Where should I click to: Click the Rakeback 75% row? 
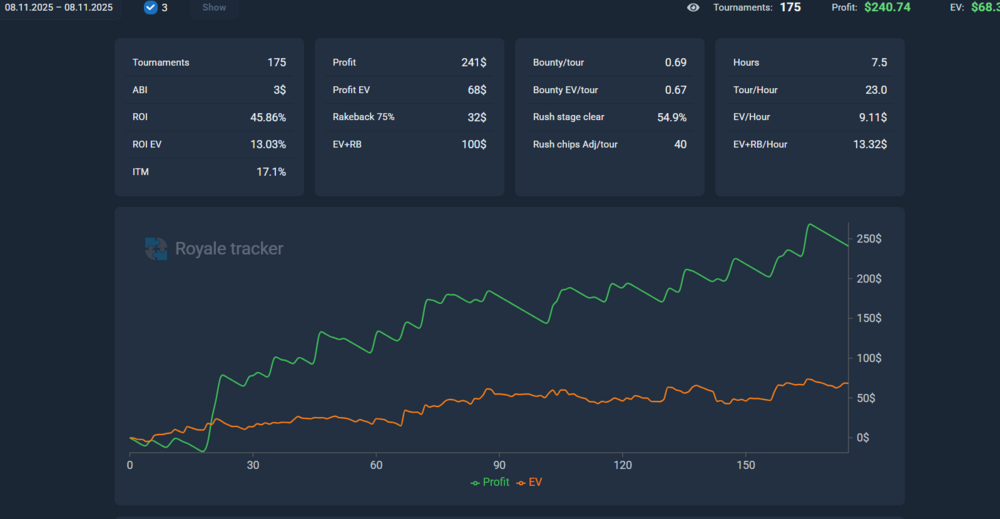409,117
